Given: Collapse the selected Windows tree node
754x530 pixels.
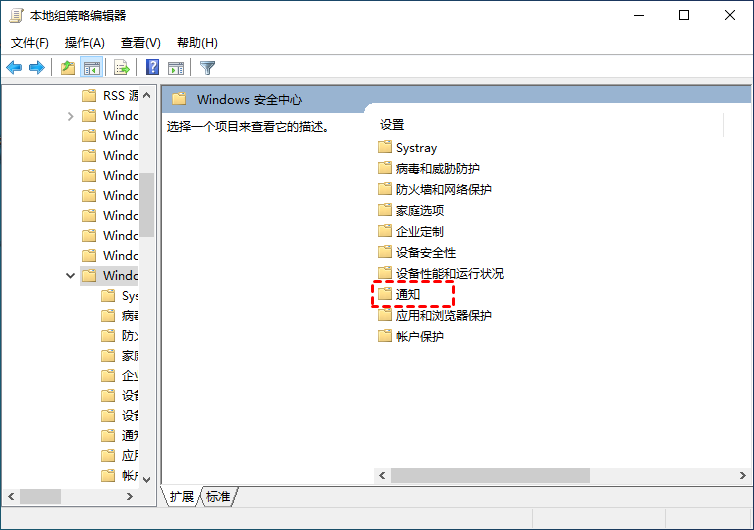Looking at the screenshot, I should coord(71,276).
